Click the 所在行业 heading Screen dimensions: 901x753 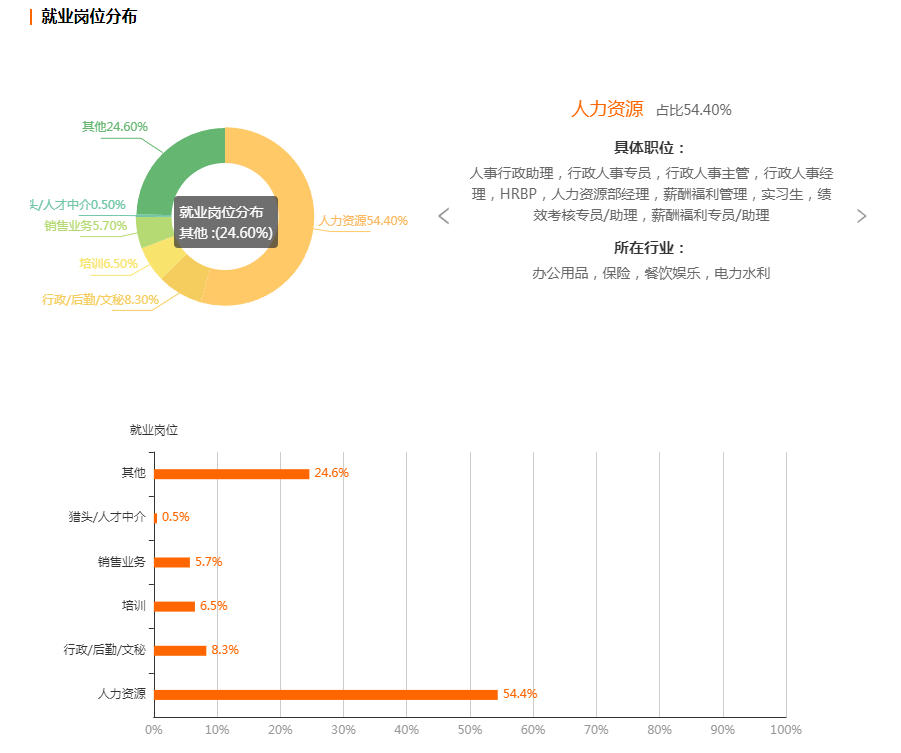(649, 248)
